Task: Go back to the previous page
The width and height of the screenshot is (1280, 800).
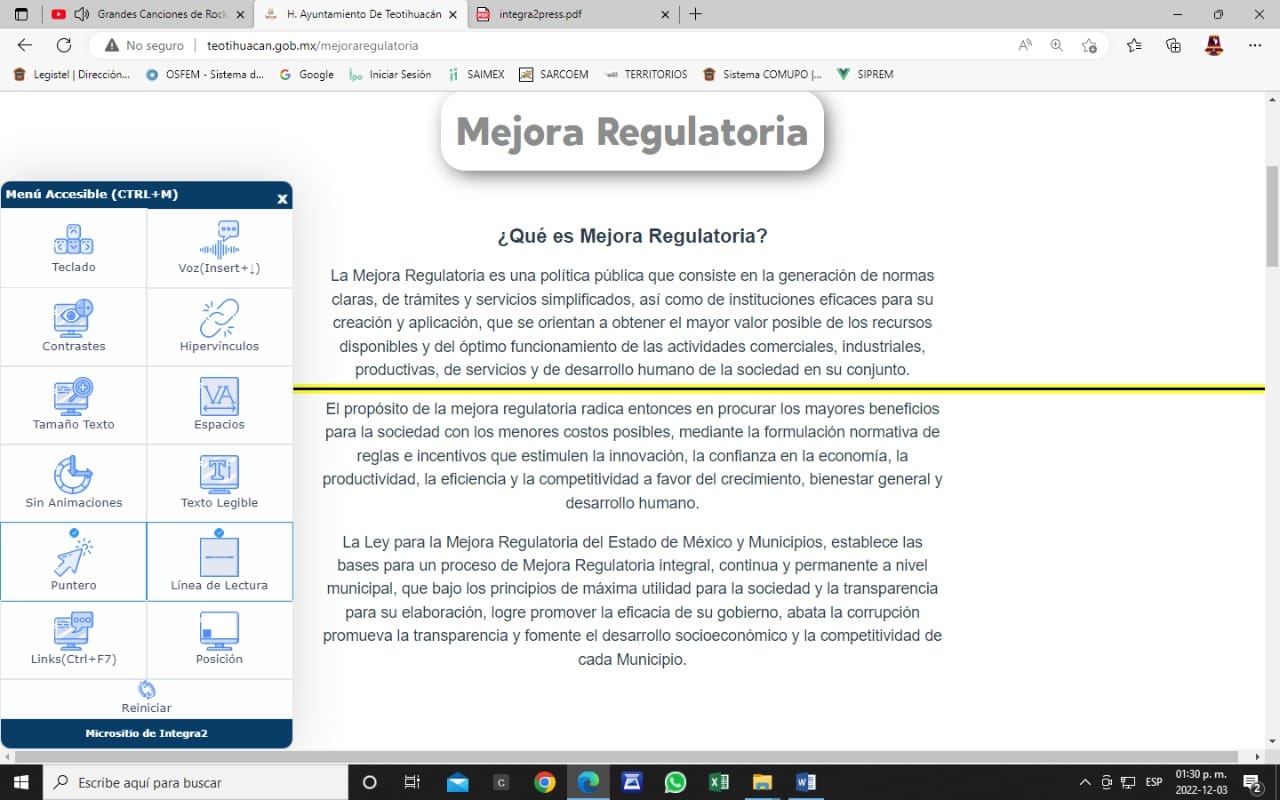Action: (25, 45)
